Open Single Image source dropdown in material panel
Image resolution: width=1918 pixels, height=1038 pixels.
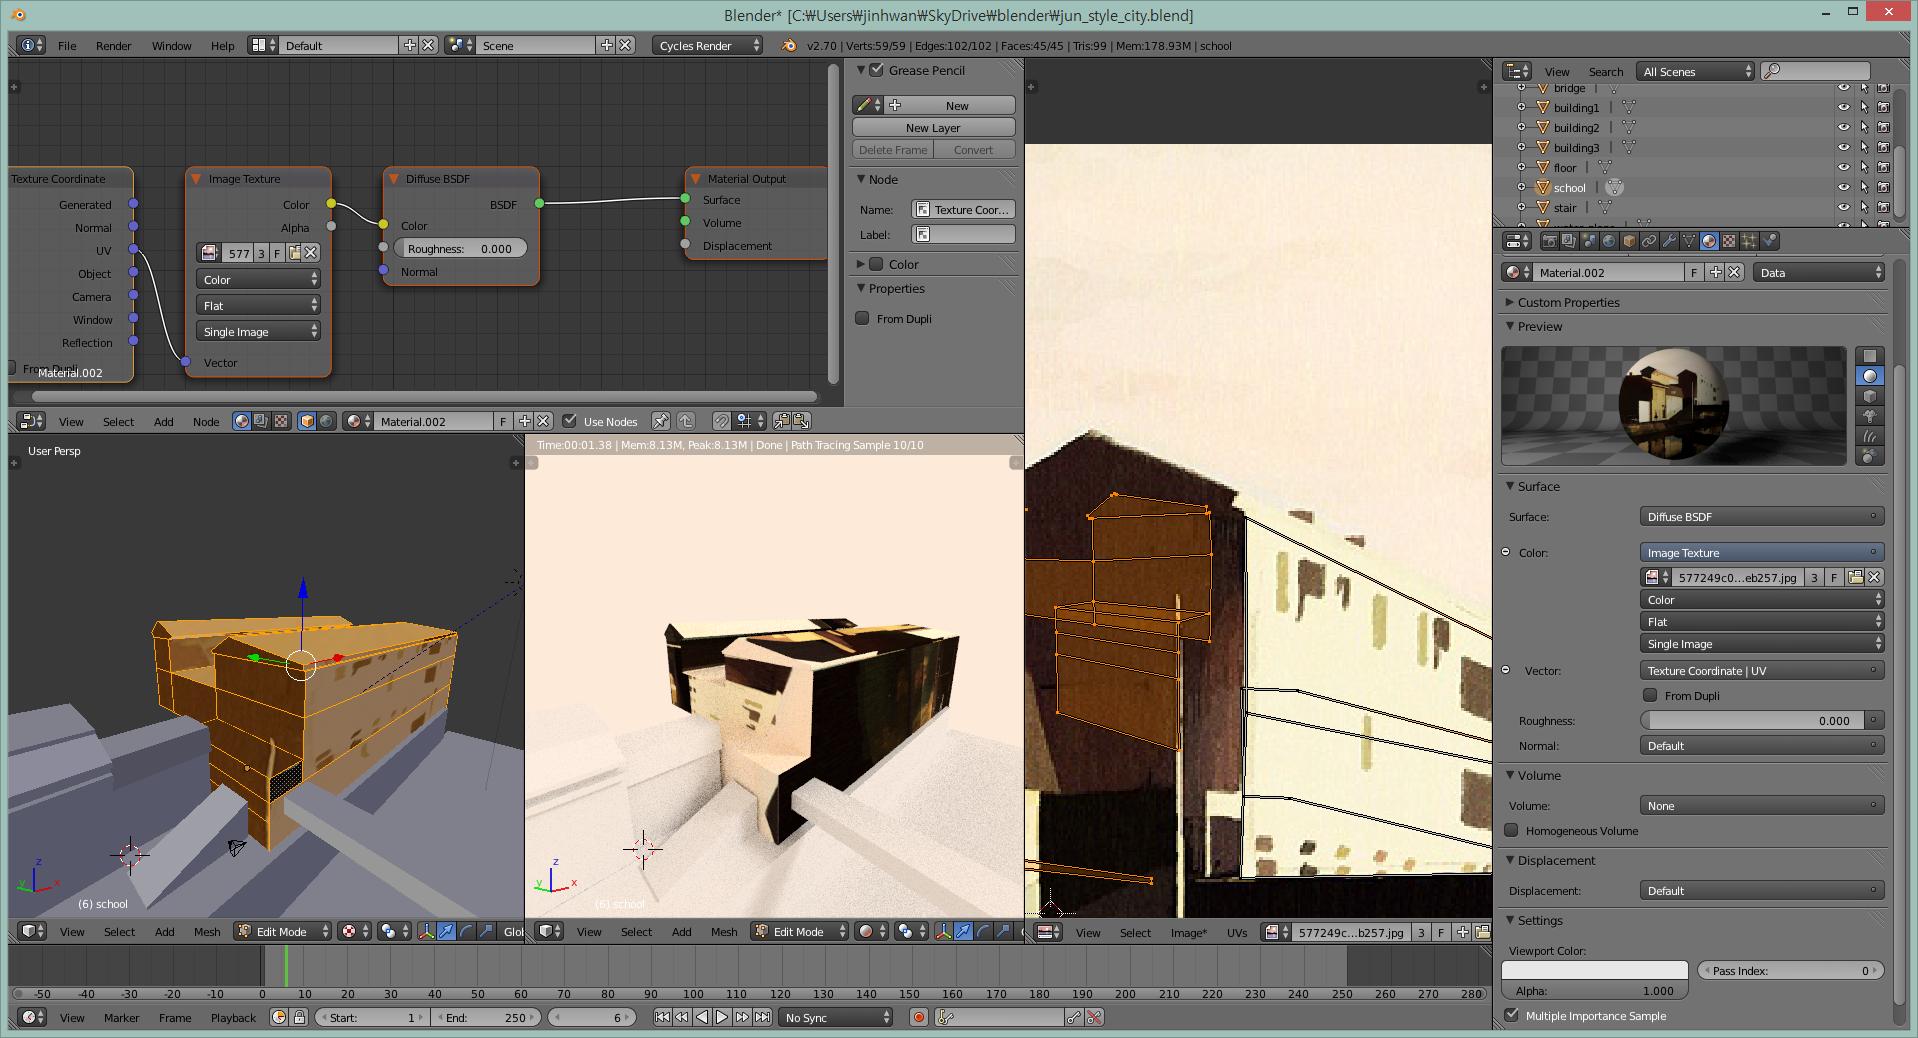(x=1762, y=644)
